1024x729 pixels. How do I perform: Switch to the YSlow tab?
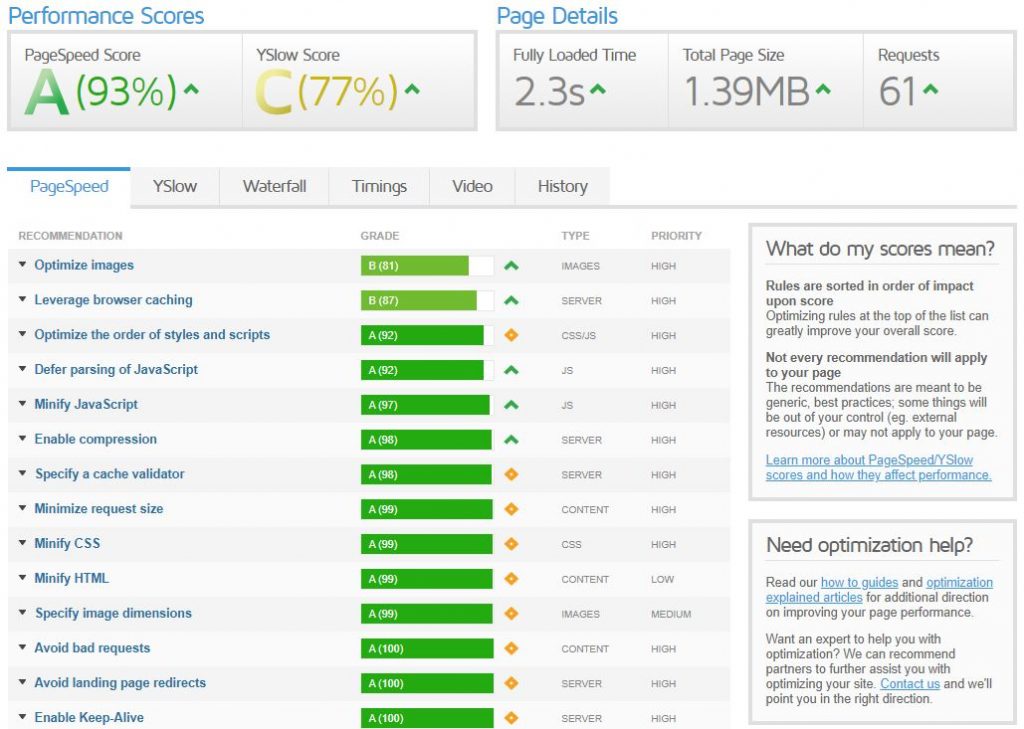tap(174, 186)
